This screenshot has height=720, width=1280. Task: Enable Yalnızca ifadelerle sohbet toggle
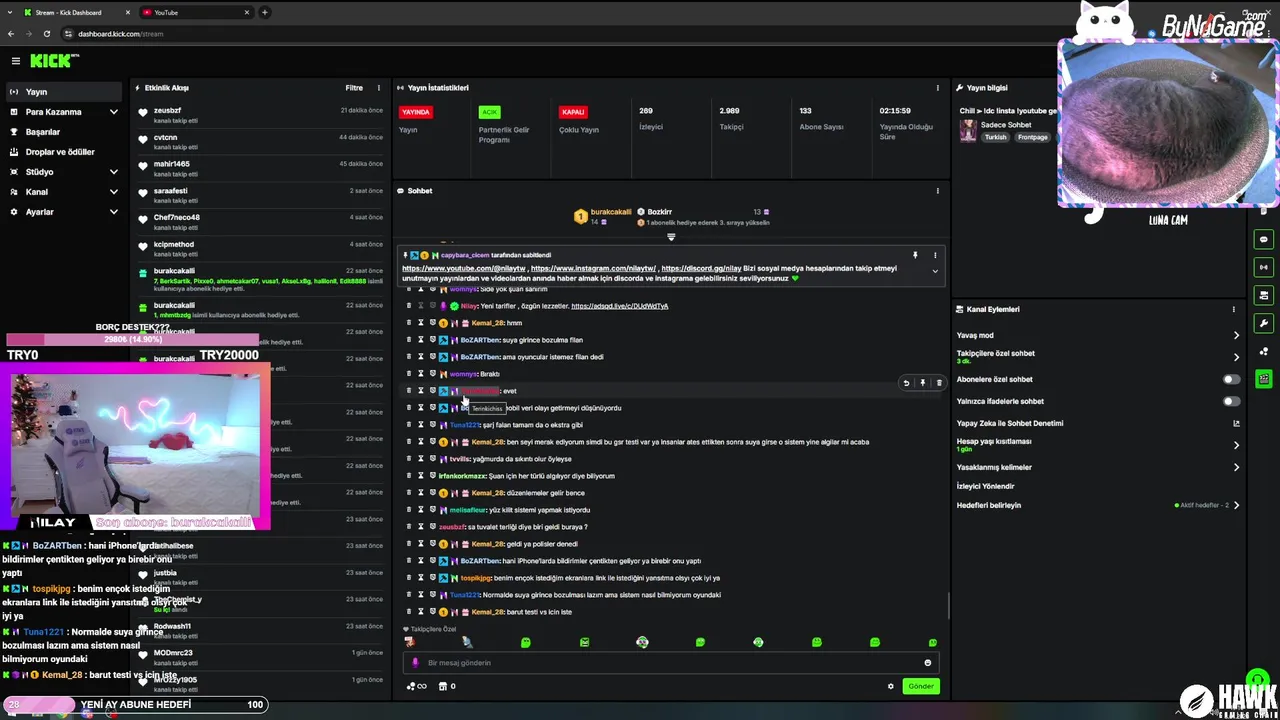tap(1231, 401)
